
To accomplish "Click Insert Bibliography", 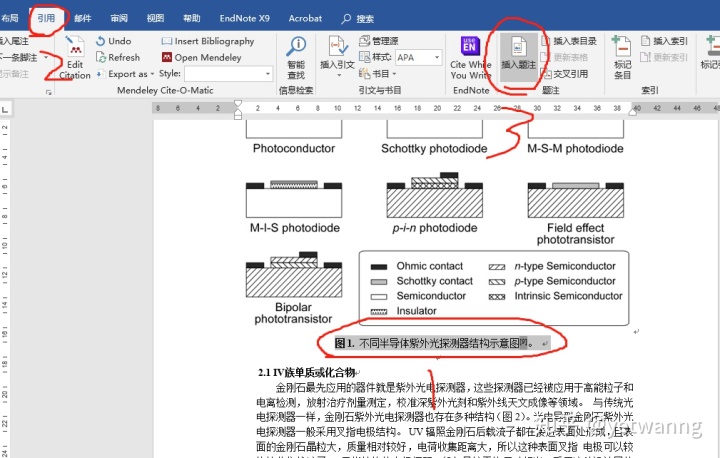I will tap(208, 41).
